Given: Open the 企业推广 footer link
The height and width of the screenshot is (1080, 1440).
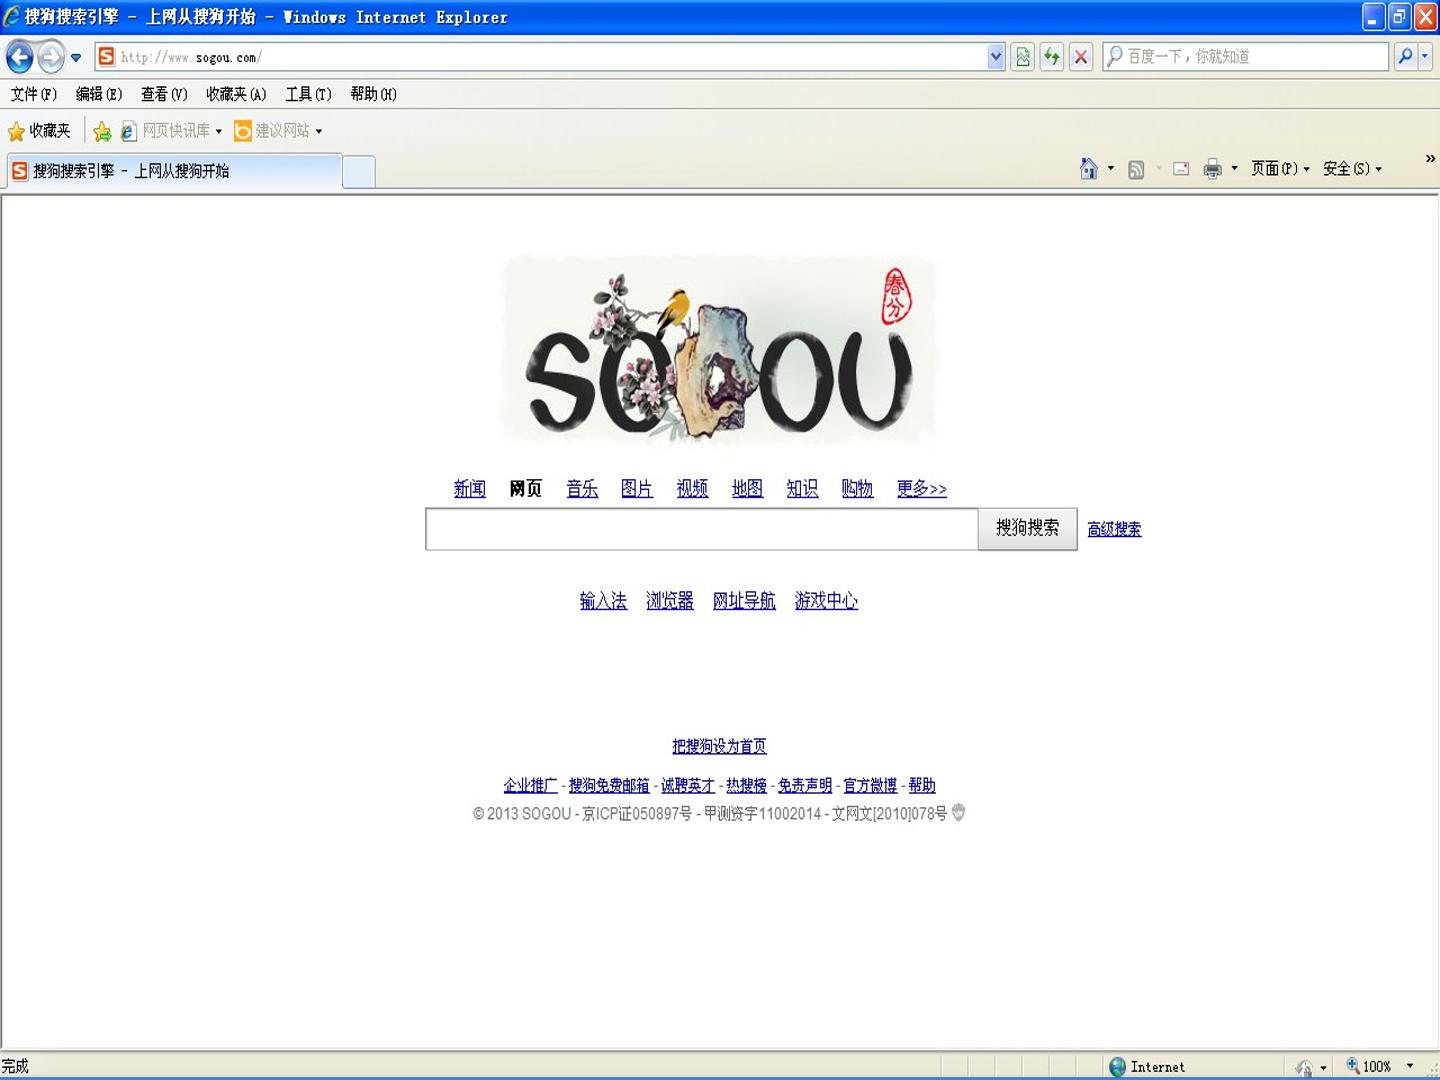Looking at the screenshot, I should [530, 786].
